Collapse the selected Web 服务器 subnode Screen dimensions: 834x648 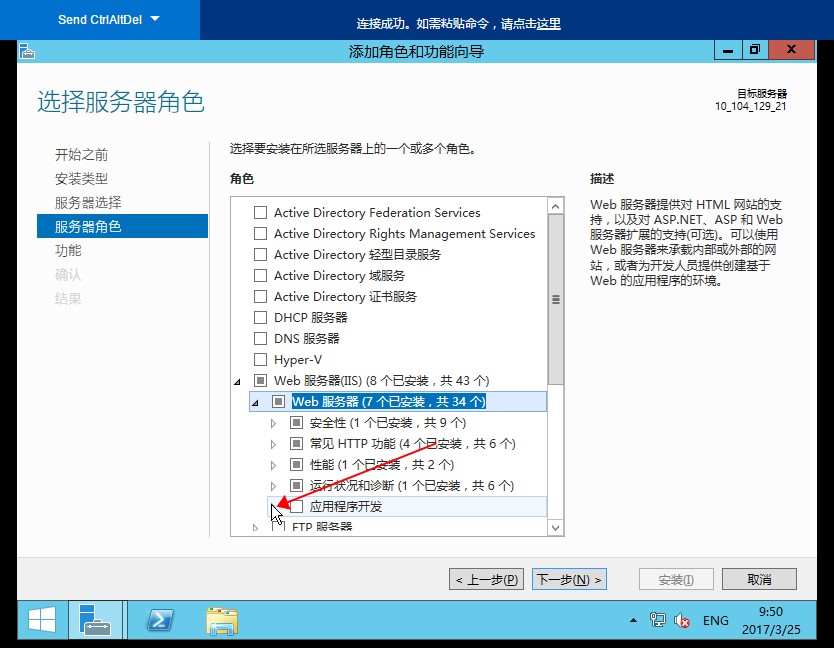(x=255, y=403)
